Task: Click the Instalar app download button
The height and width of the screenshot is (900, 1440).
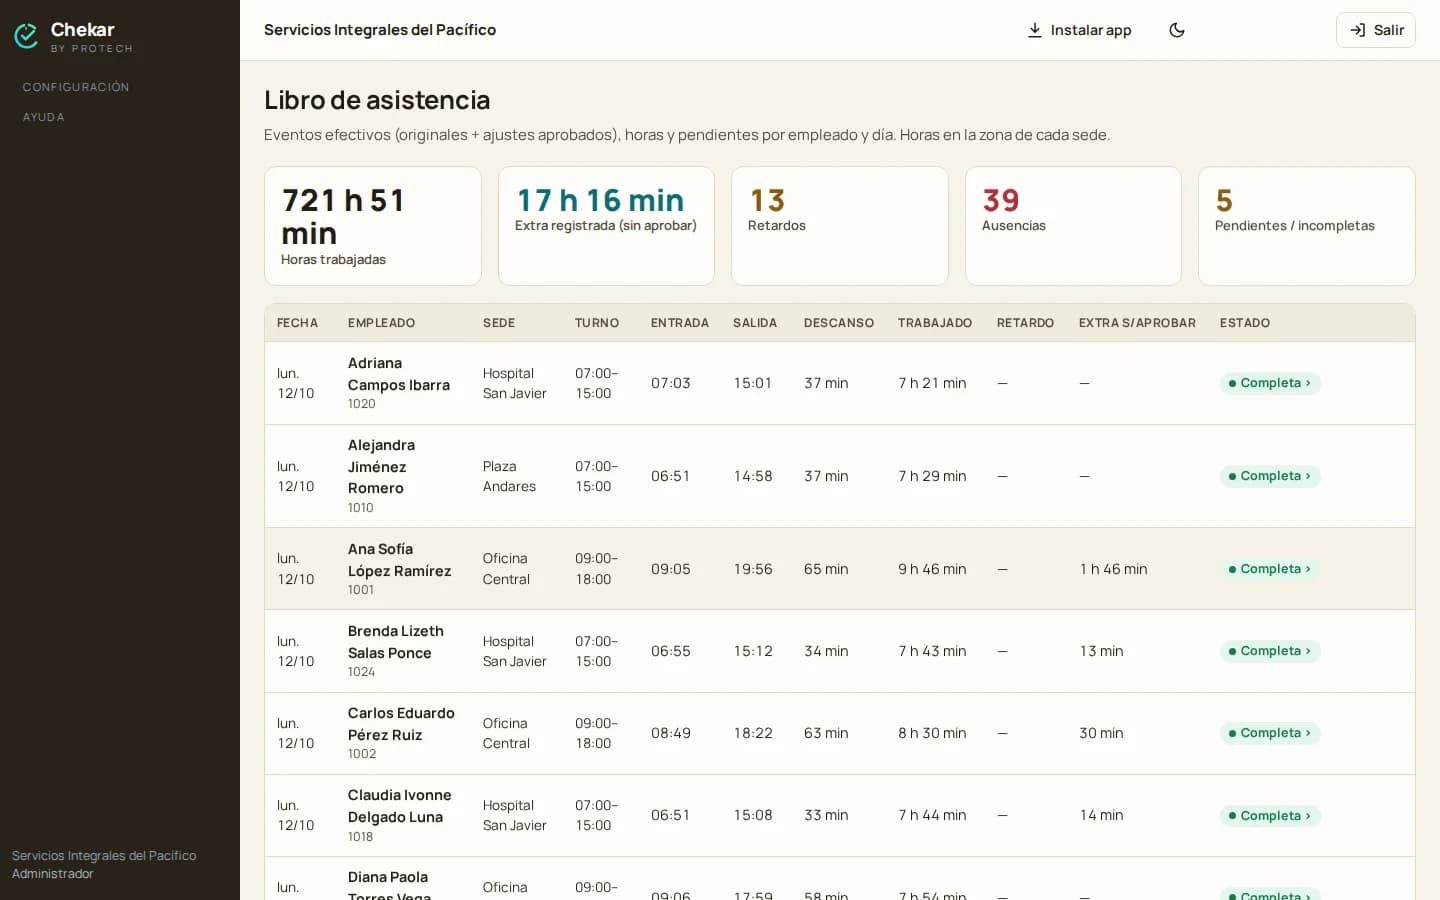Action: pyautogui.click(x=1079, y=30)
